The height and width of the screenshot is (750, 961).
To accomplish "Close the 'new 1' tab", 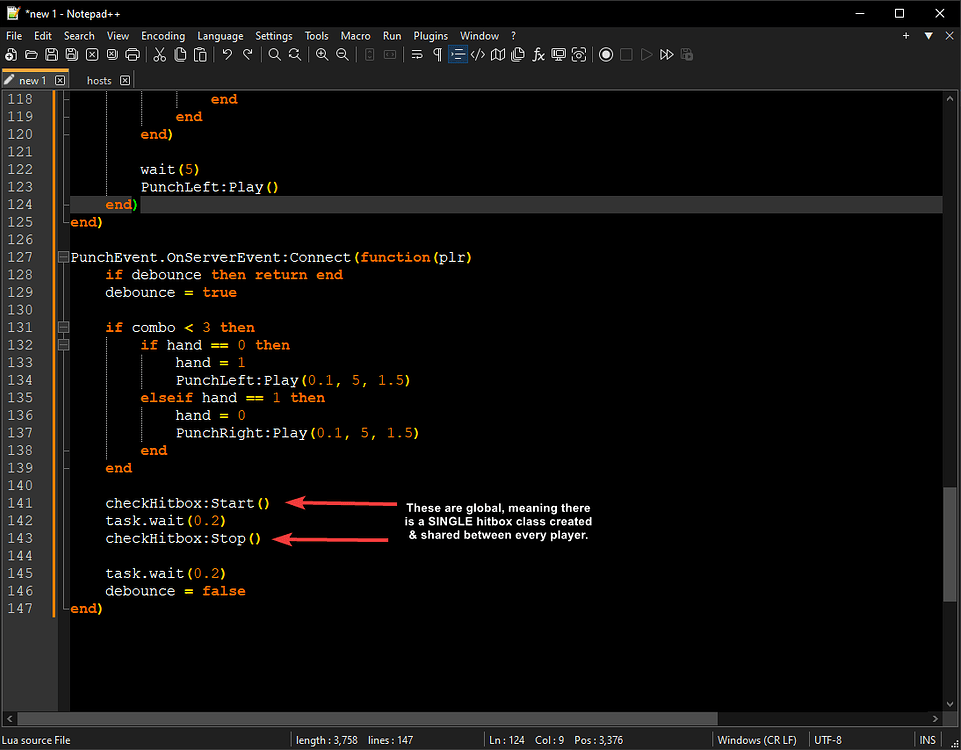I will pos(60,80).
